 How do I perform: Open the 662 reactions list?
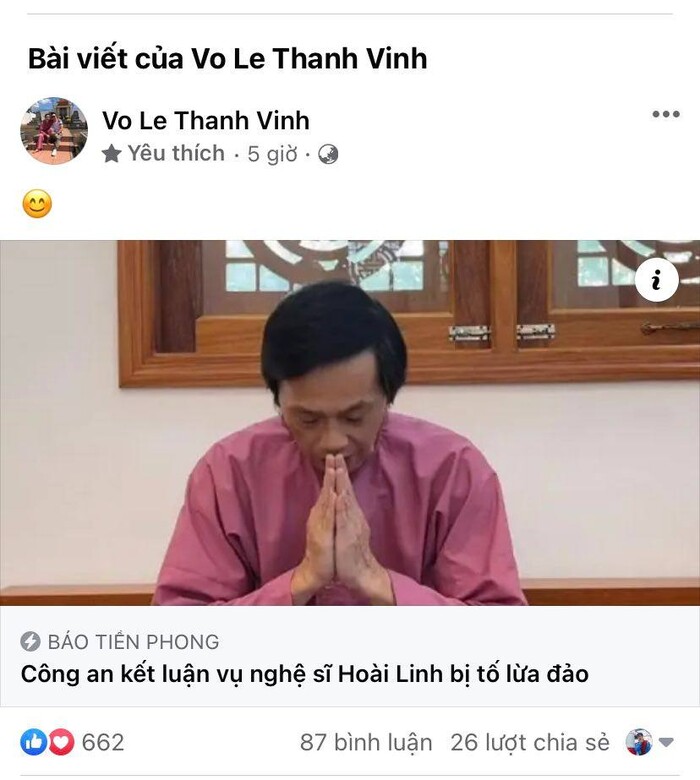[103, 742]
